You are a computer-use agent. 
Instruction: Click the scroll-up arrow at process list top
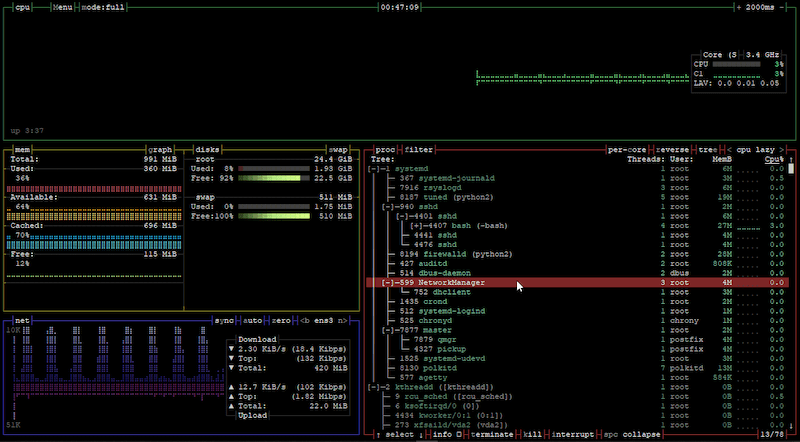[791, 160]
